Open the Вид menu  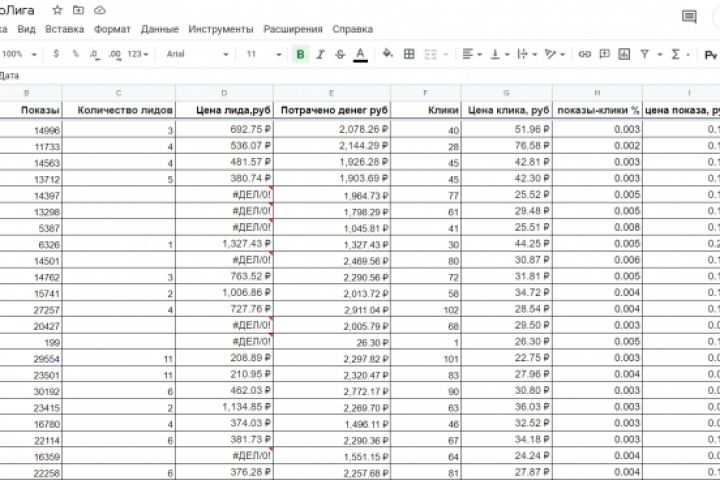click(x=26, y=29)
